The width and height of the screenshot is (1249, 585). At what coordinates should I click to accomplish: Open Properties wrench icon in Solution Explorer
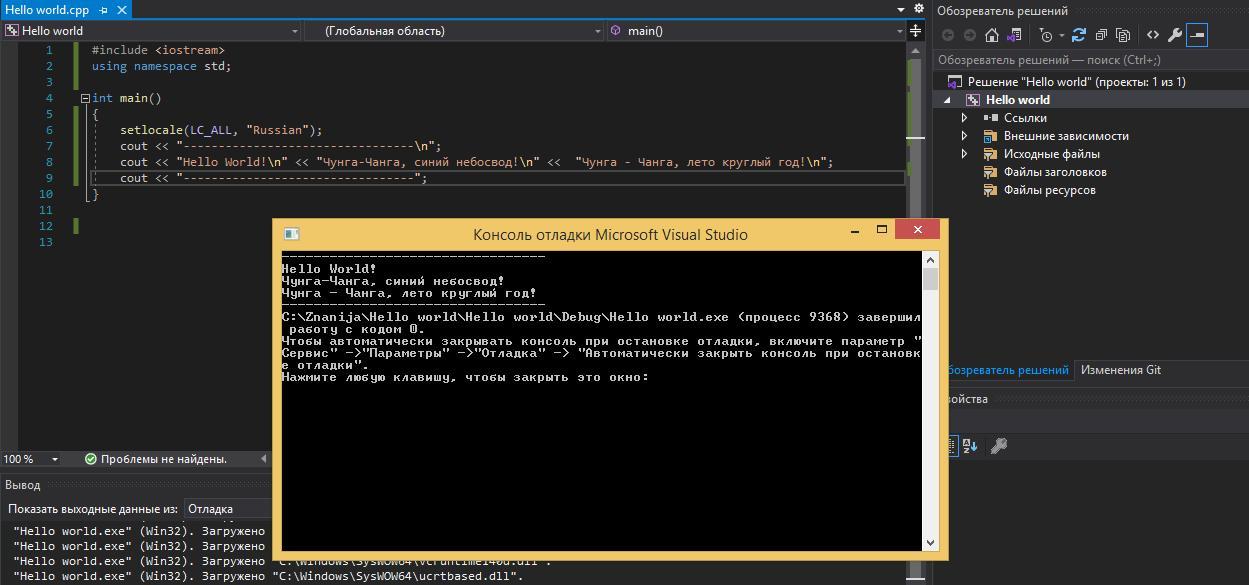tap(1175, 35)
